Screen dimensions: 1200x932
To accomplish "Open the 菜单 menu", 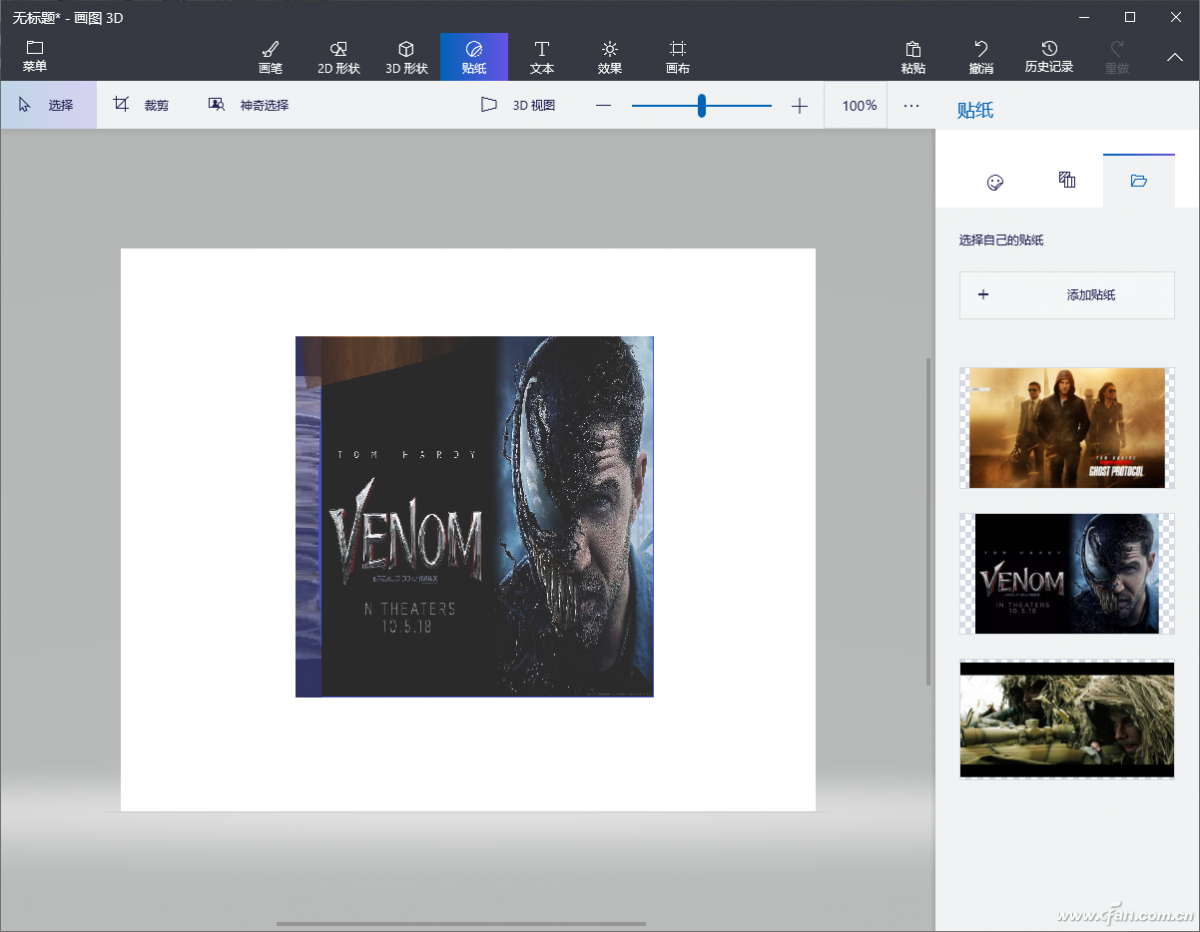I will point(35,57).
